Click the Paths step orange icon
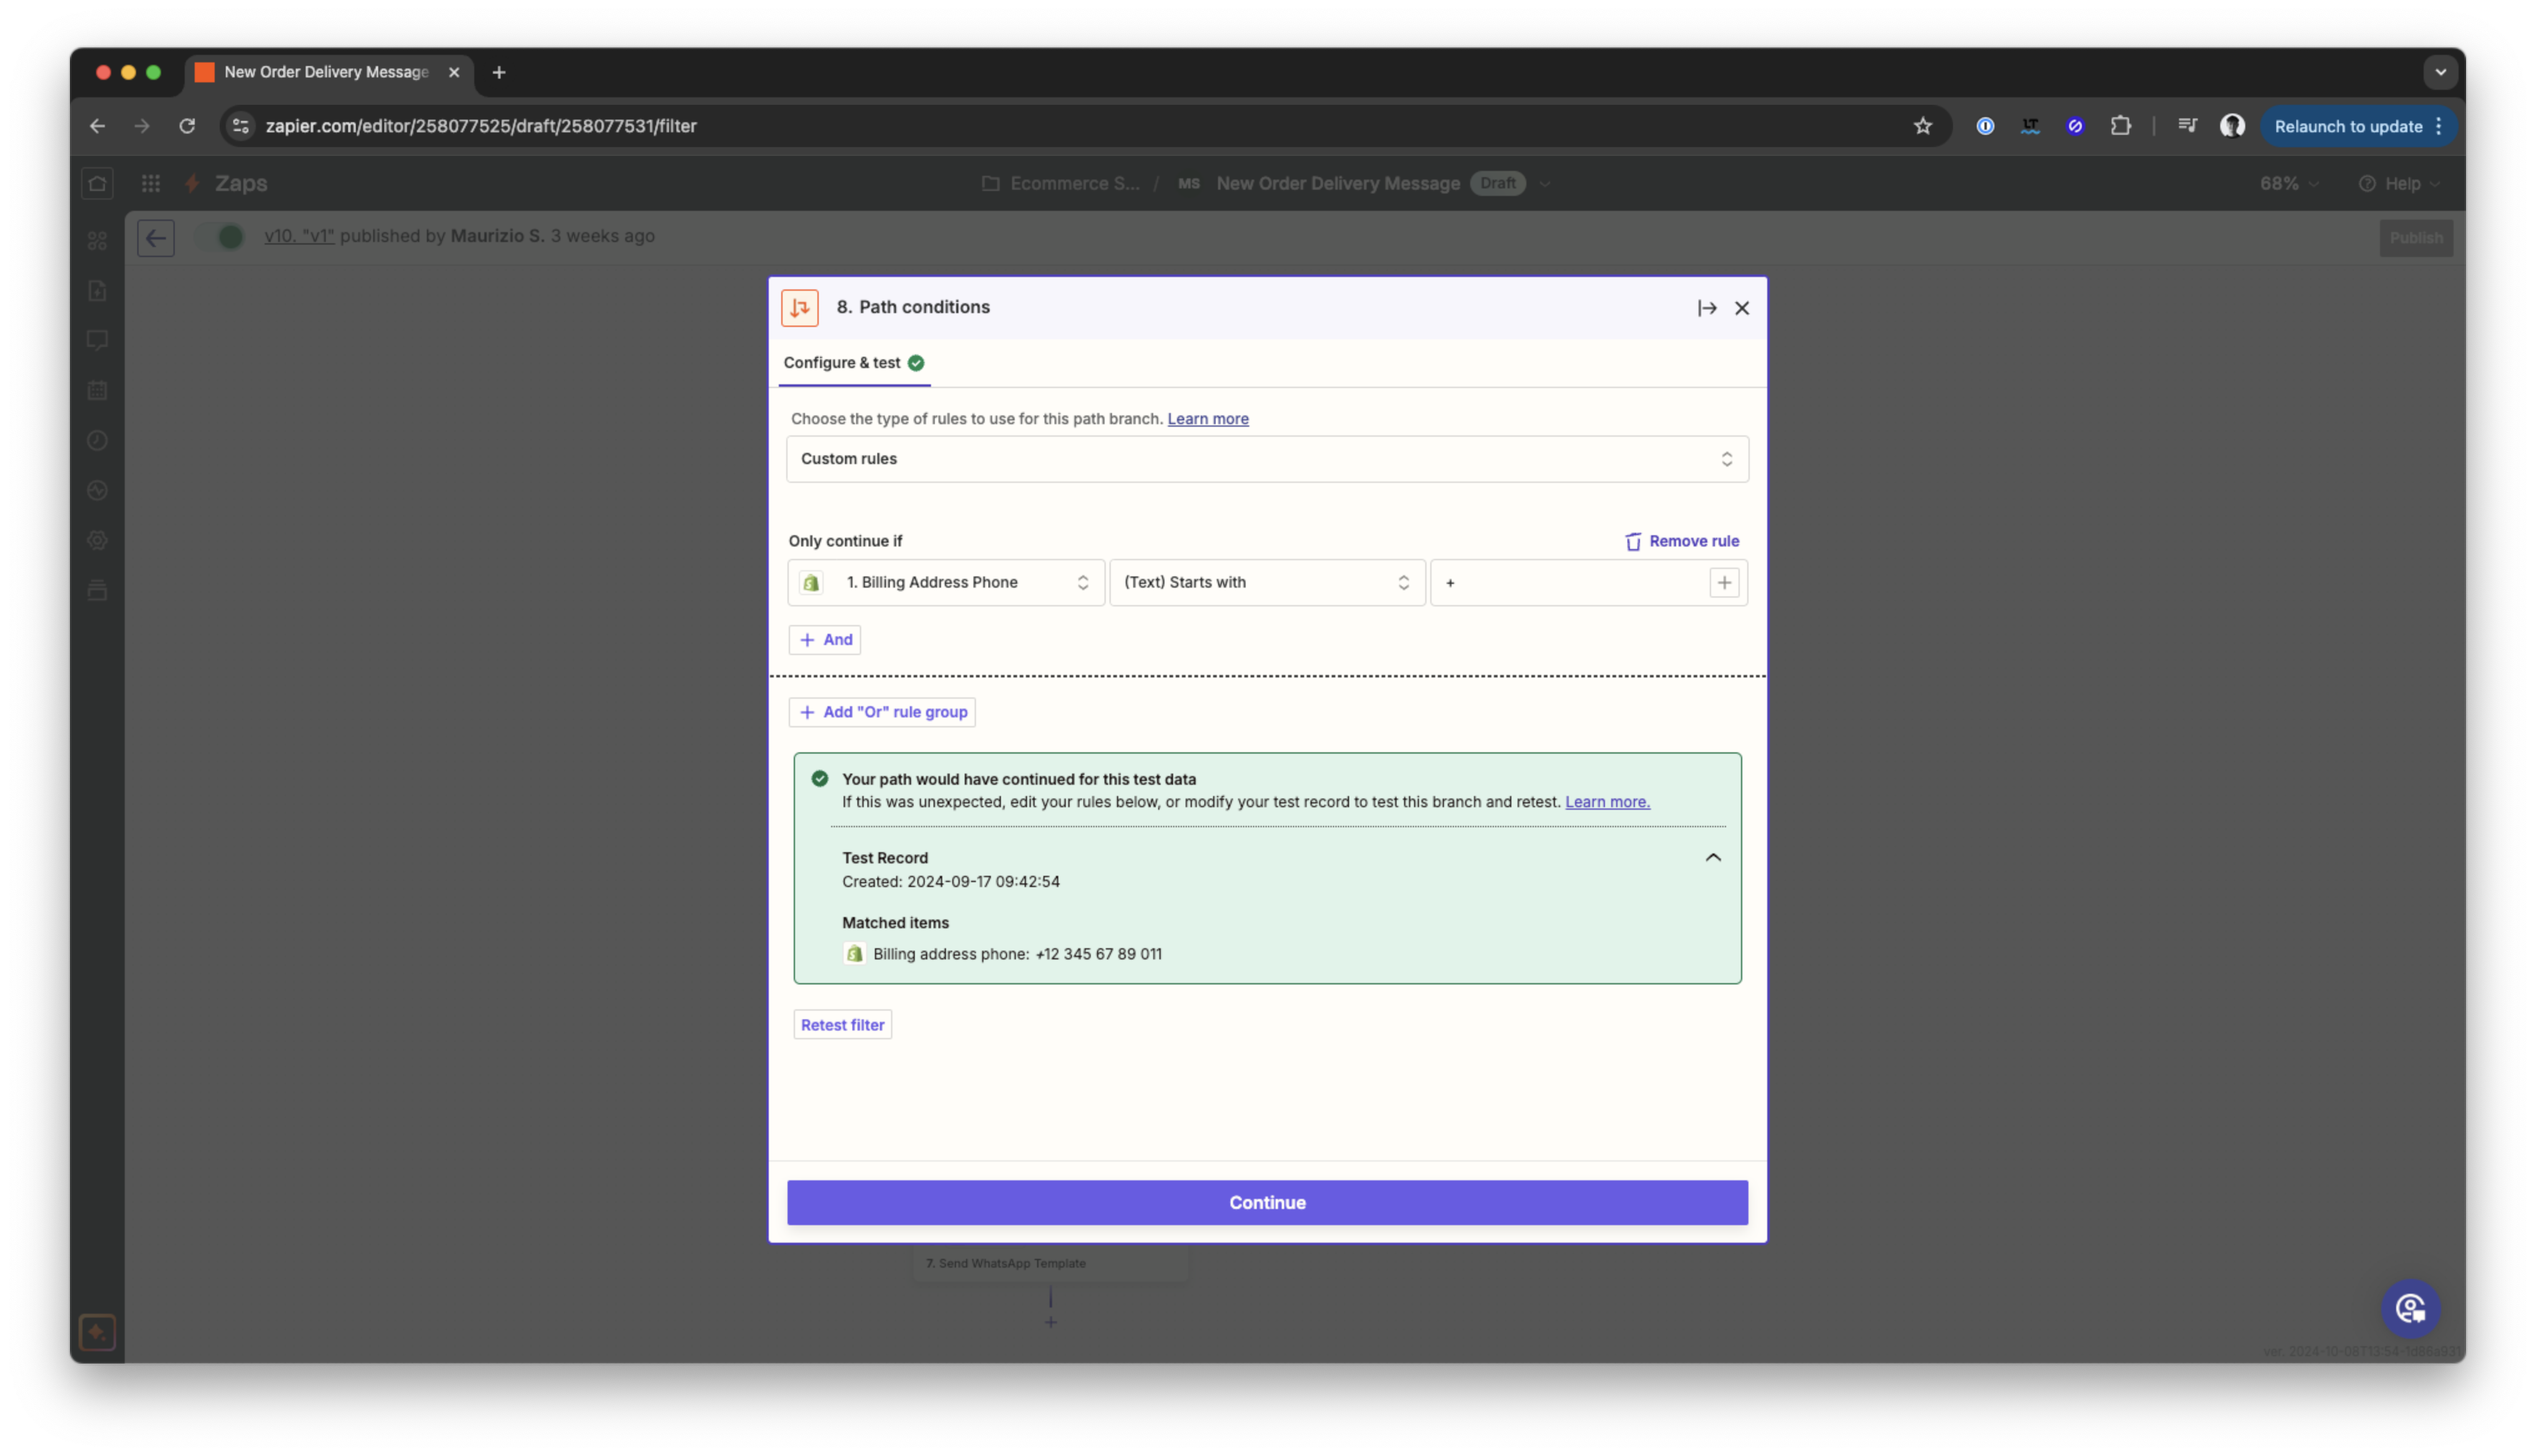Viewport: 2536px width, 1456px height. [799, 308]
